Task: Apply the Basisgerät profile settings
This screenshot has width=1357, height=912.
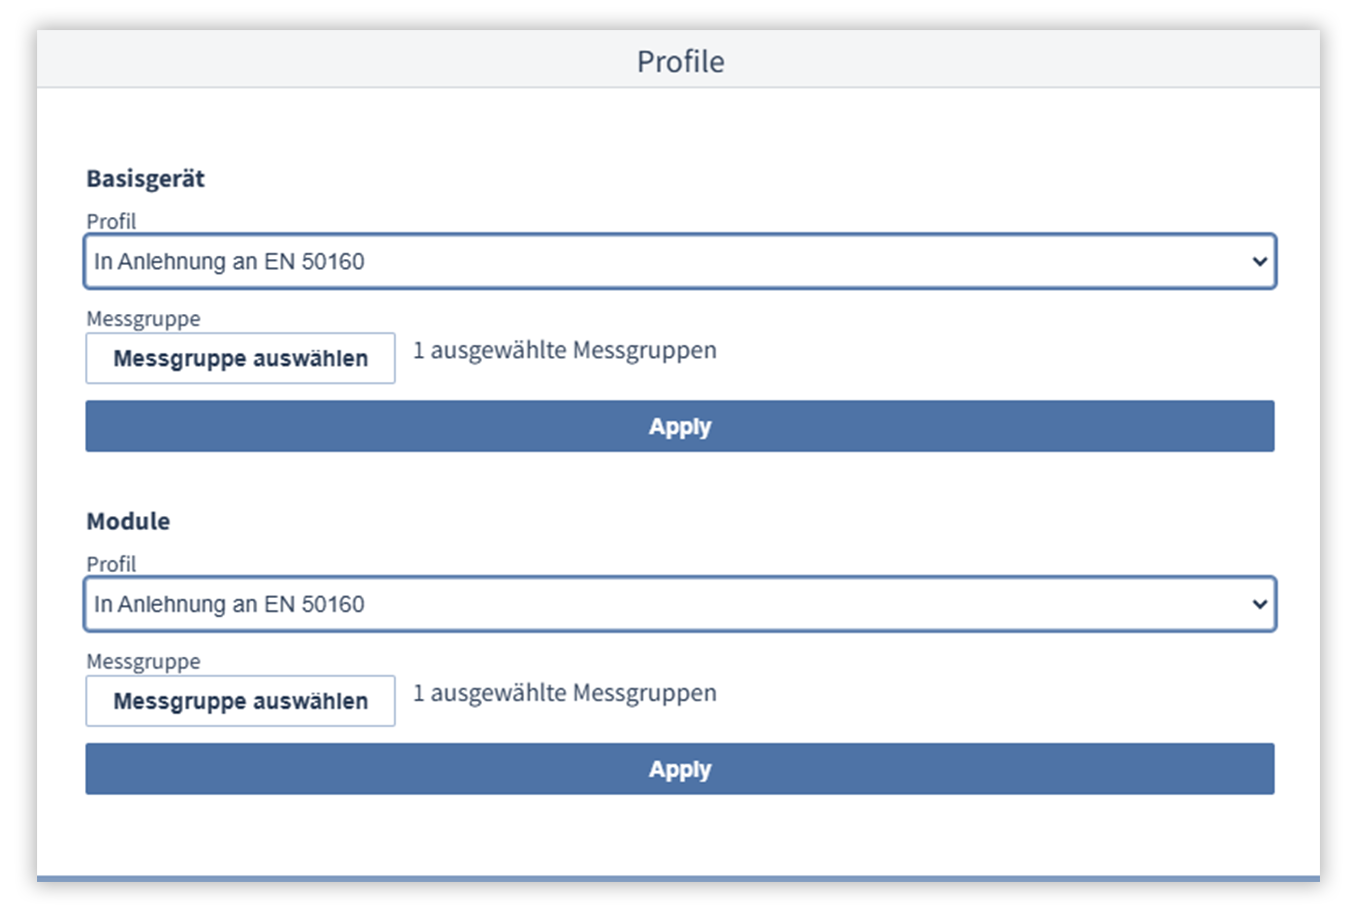Action: [679, 427]
